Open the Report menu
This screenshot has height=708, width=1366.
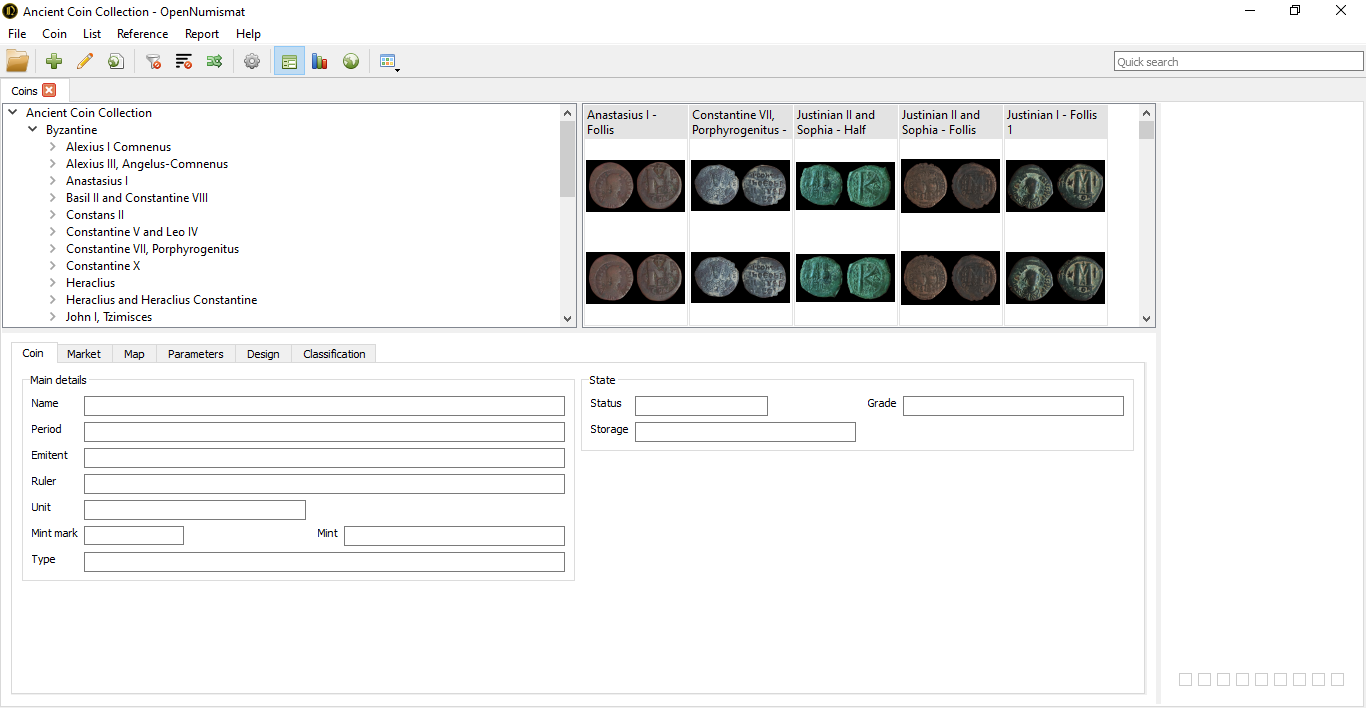(x=202, y=34)
